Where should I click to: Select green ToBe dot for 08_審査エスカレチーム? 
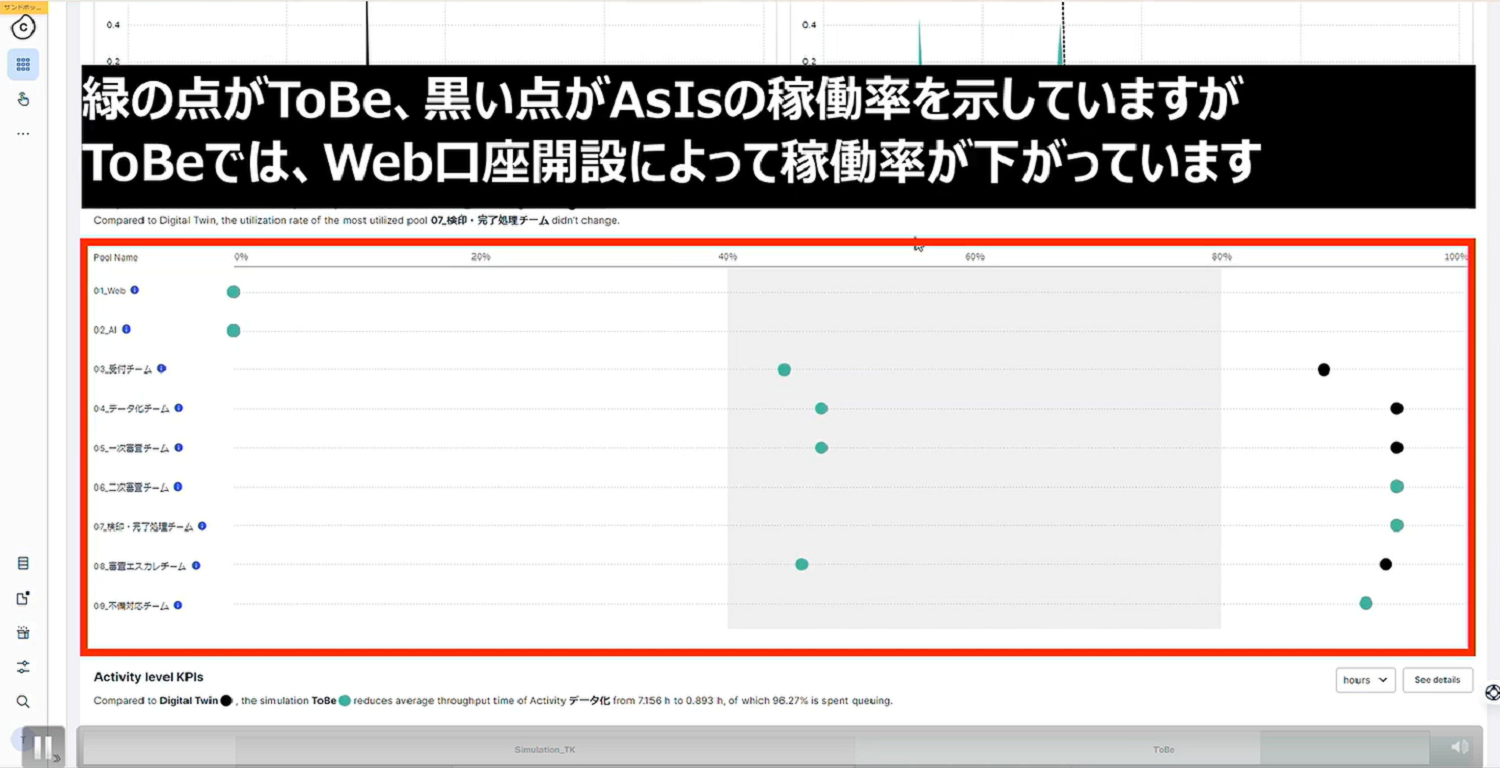801,564
